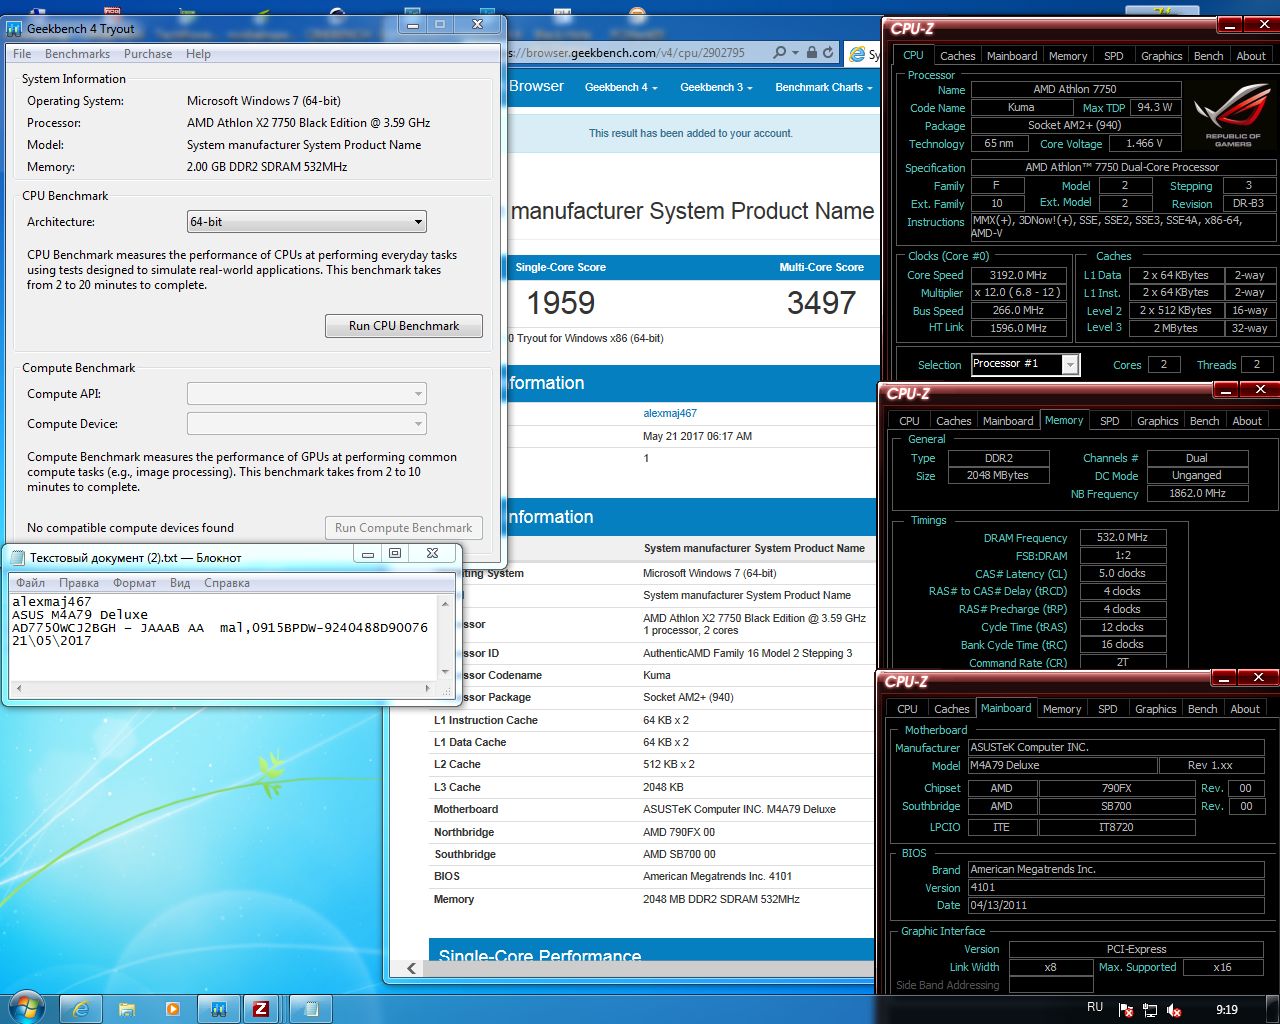Image resolution: width=1280 pixels, height=1024 pixels.
Task: Open the Architecture 64-bit dropdown
Action: click(x=307, y=222)
